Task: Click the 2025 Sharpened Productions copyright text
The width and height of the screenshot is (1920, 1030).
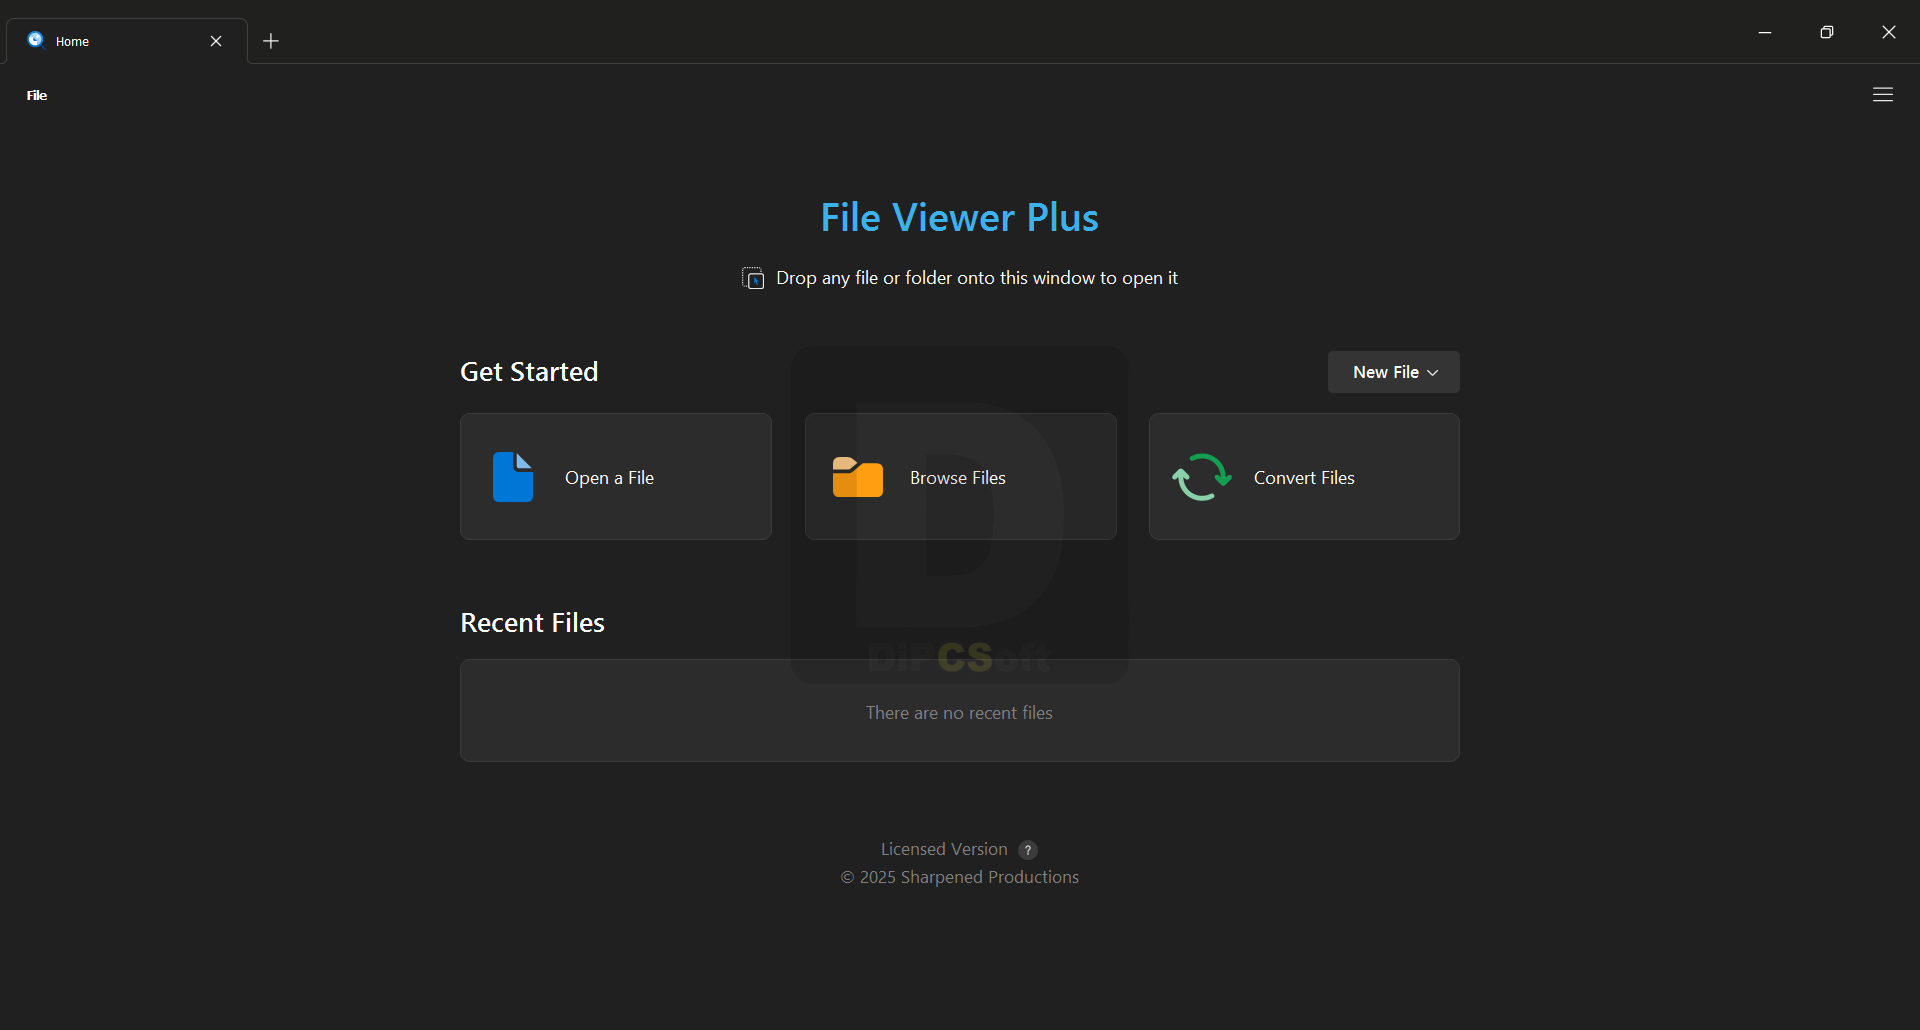Action: (x=960, y=877)
